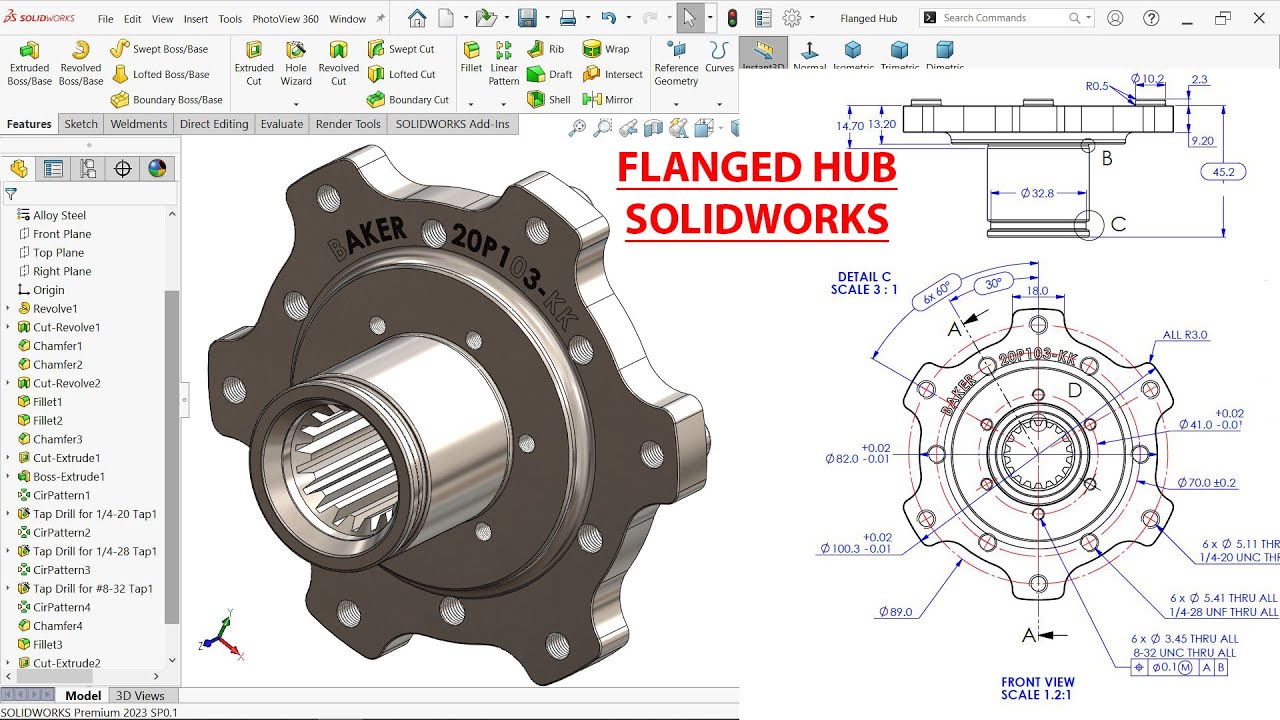Click the Mirror tool
Image resolution: width=1280 pixels, height=720 pixels.
coord(608,100)
